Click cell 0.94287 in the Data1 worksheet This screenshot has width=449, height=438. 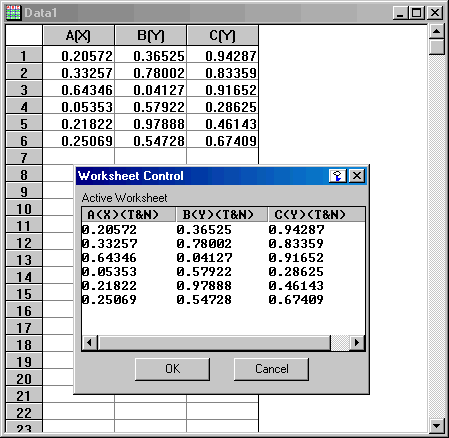tap(223, 55)
